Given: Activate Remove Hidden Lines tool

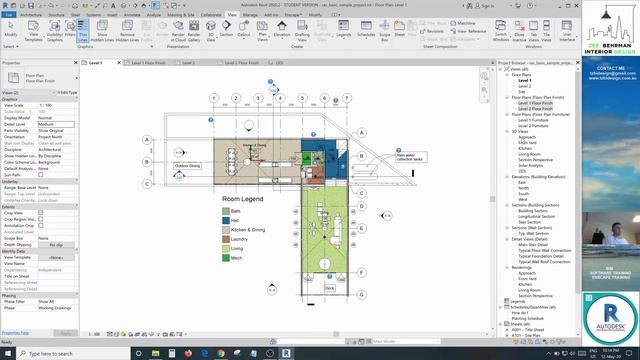Looking at the screenshot, I should point(127,31).
